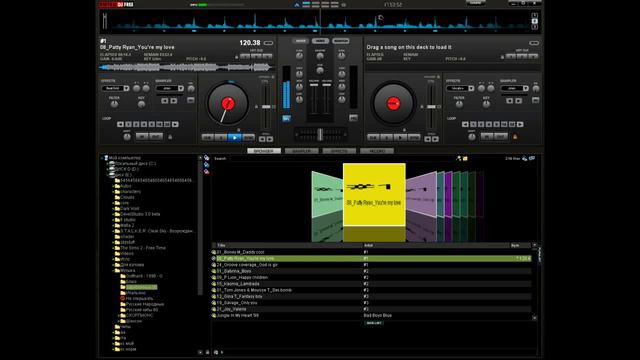
Task: Toggle the orange loop lock on deck 2
Action: coord(515,137)
